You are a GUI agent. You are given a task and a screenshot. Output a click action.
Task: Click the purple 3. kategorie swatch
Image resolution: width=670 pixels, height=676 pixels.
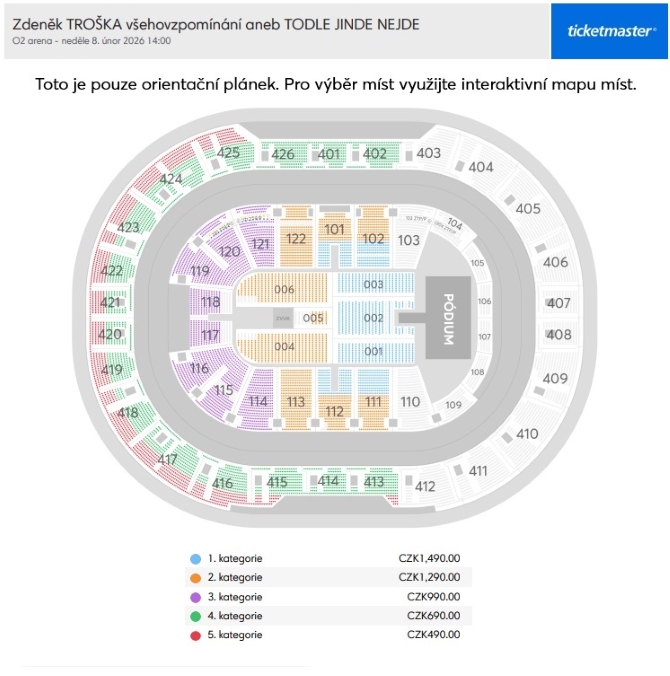195,597
